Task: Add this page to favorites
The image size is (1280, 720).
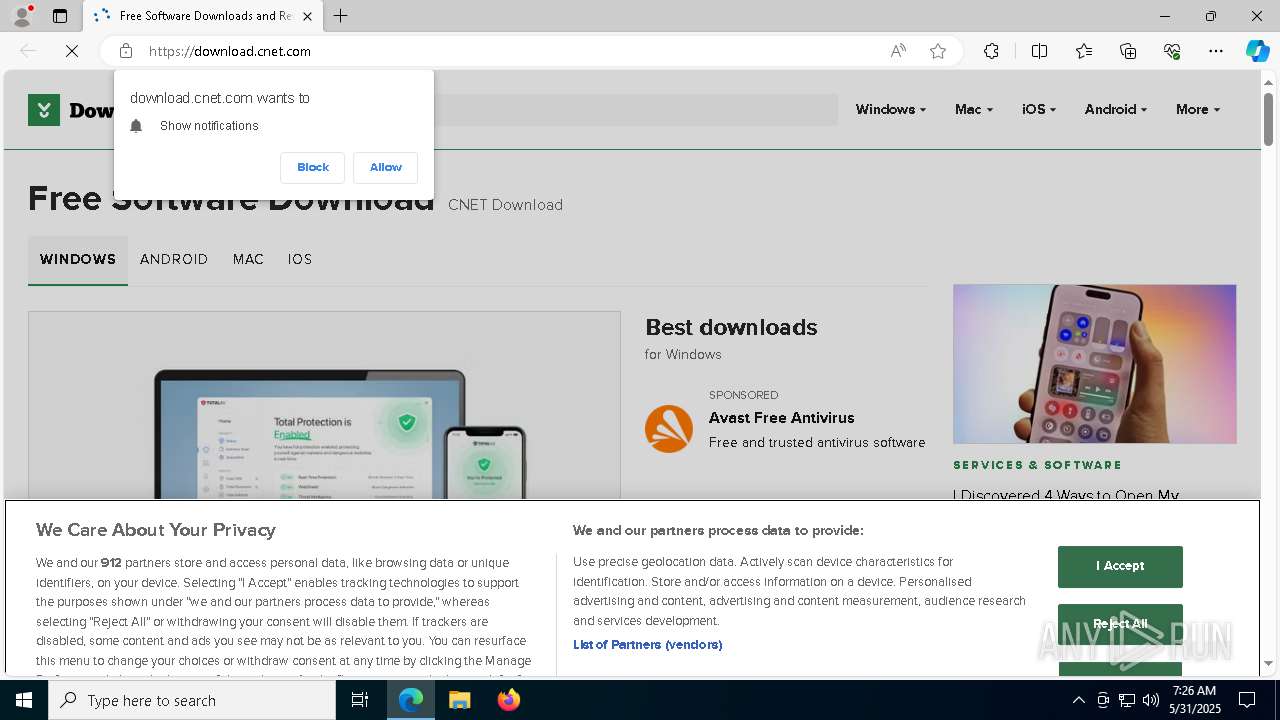Action: click(x=938, y=51)
